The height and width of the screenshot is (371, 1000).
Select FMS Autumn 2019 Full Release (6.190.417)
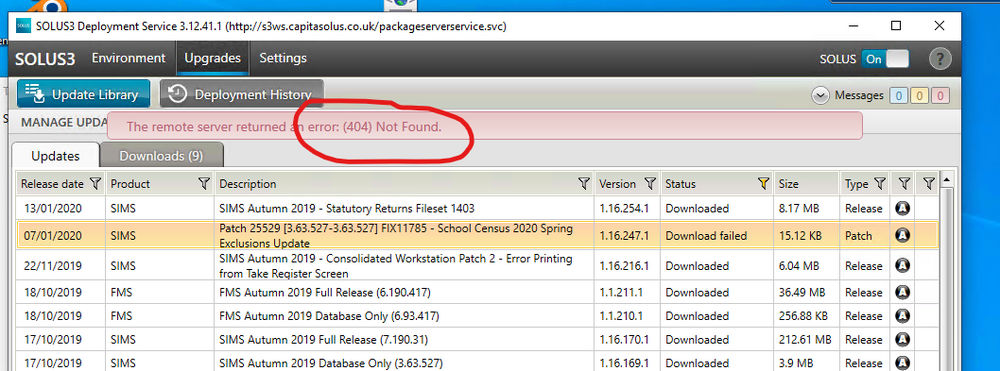[325, 293]
